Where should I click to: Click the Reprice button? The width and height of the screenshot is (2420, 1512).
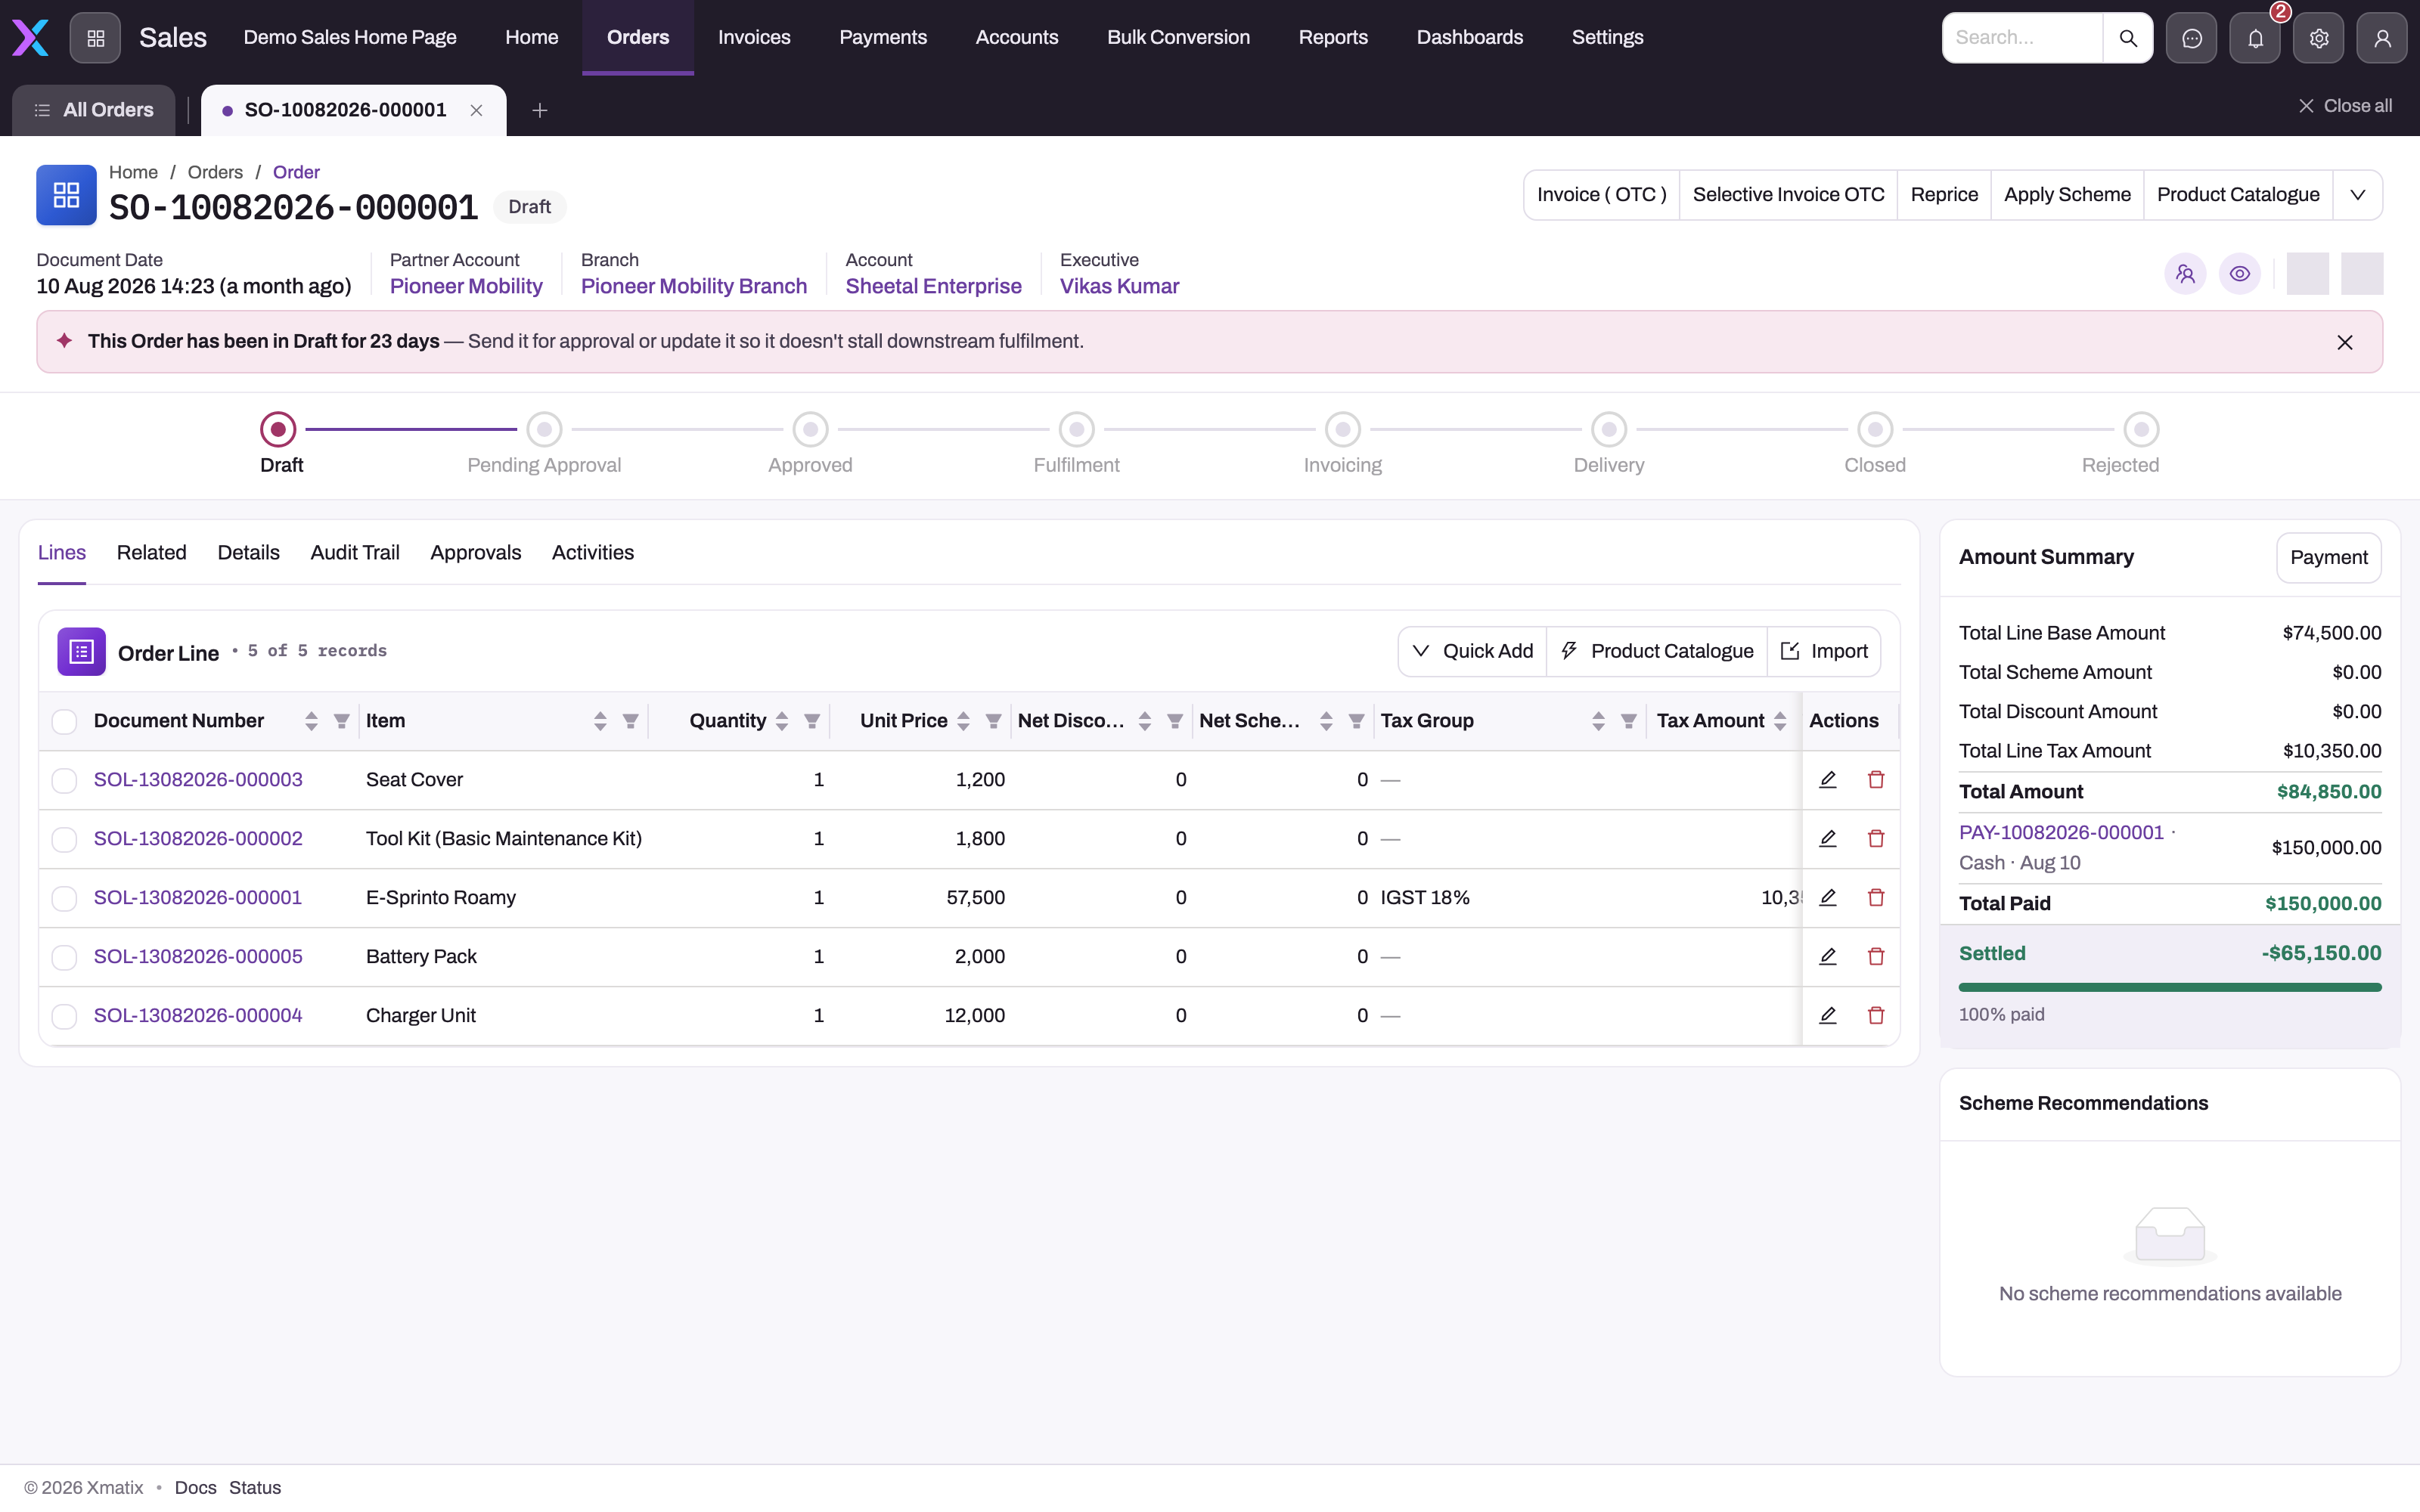pyautogui.click(x=1943, y=195)
